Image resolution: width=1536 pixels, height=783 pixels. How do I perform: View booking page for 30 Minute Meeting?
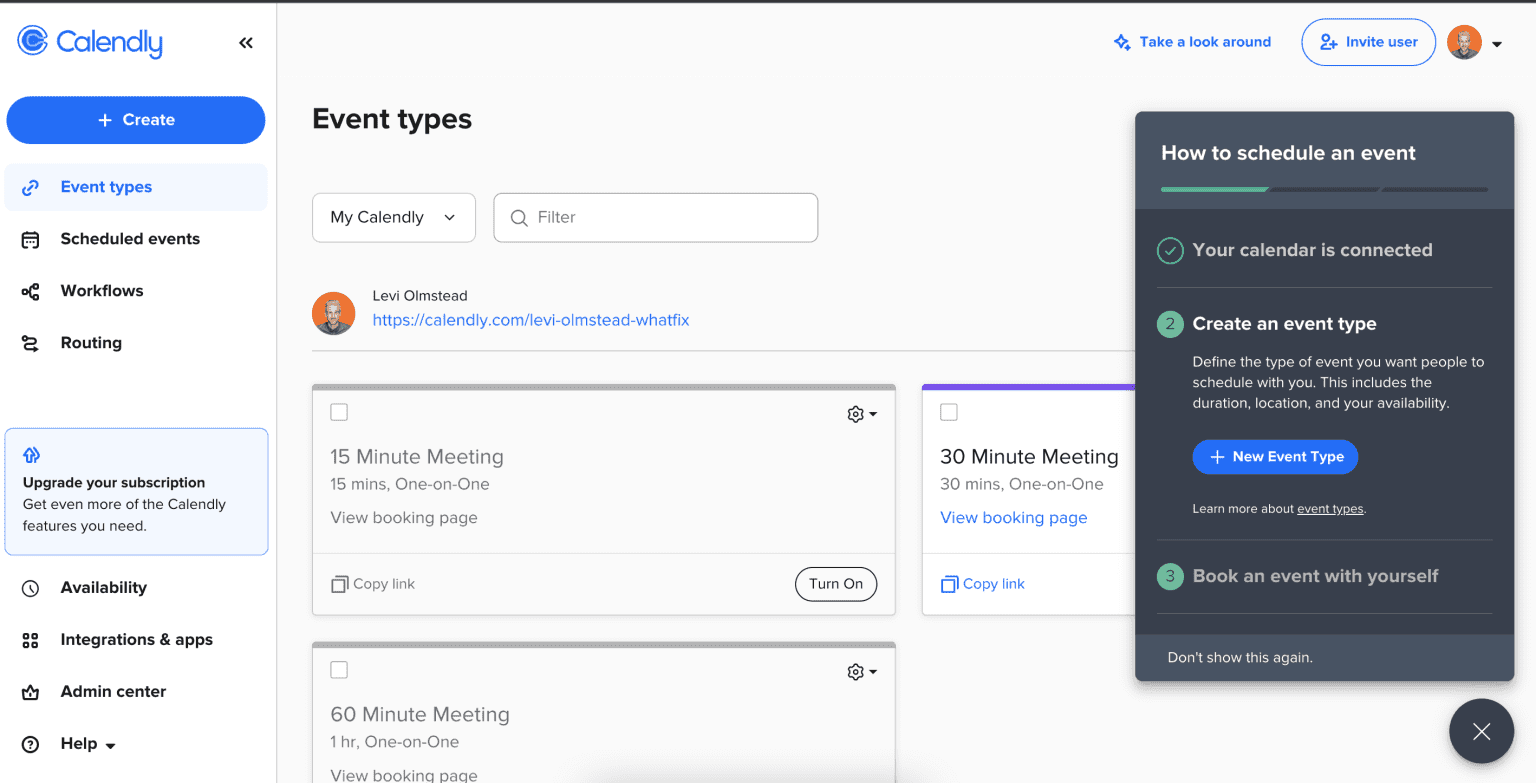(1014, 518)
